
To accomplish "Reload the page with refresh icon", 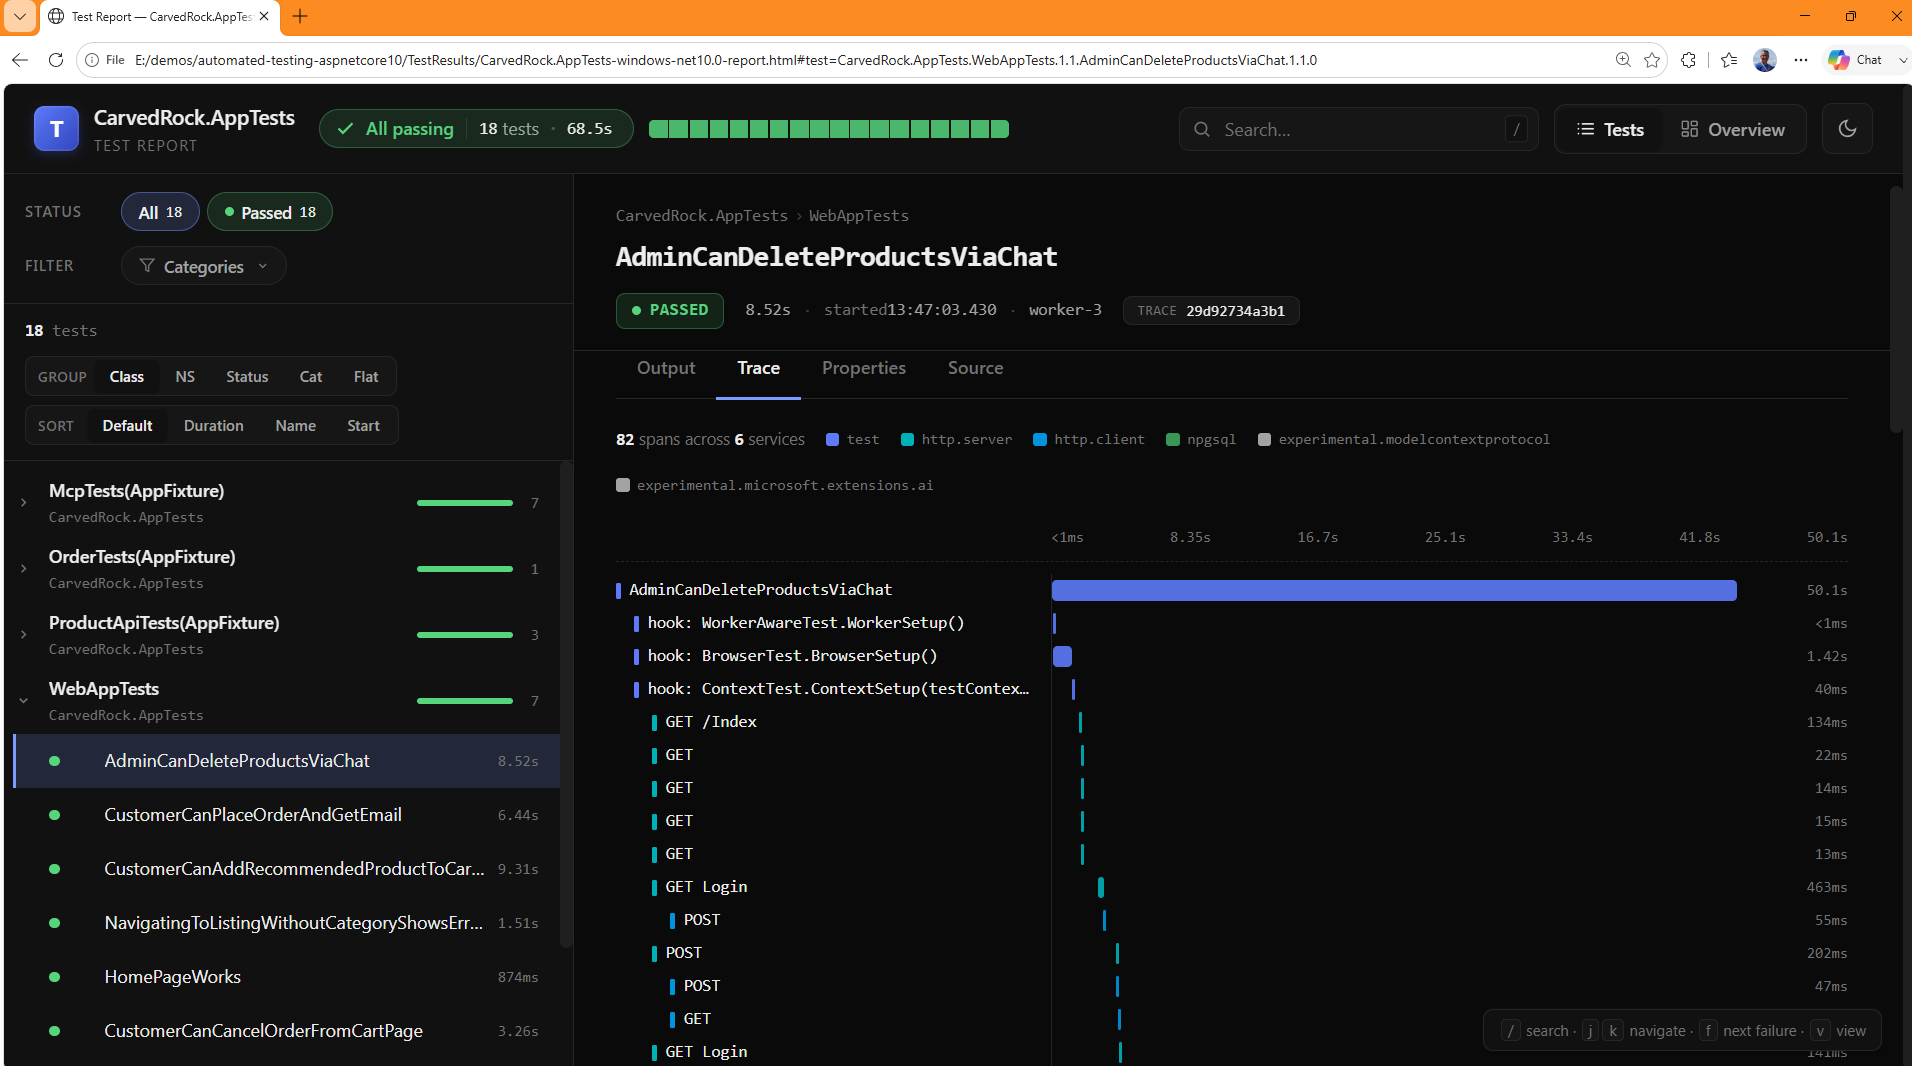I will coord(56,60).
